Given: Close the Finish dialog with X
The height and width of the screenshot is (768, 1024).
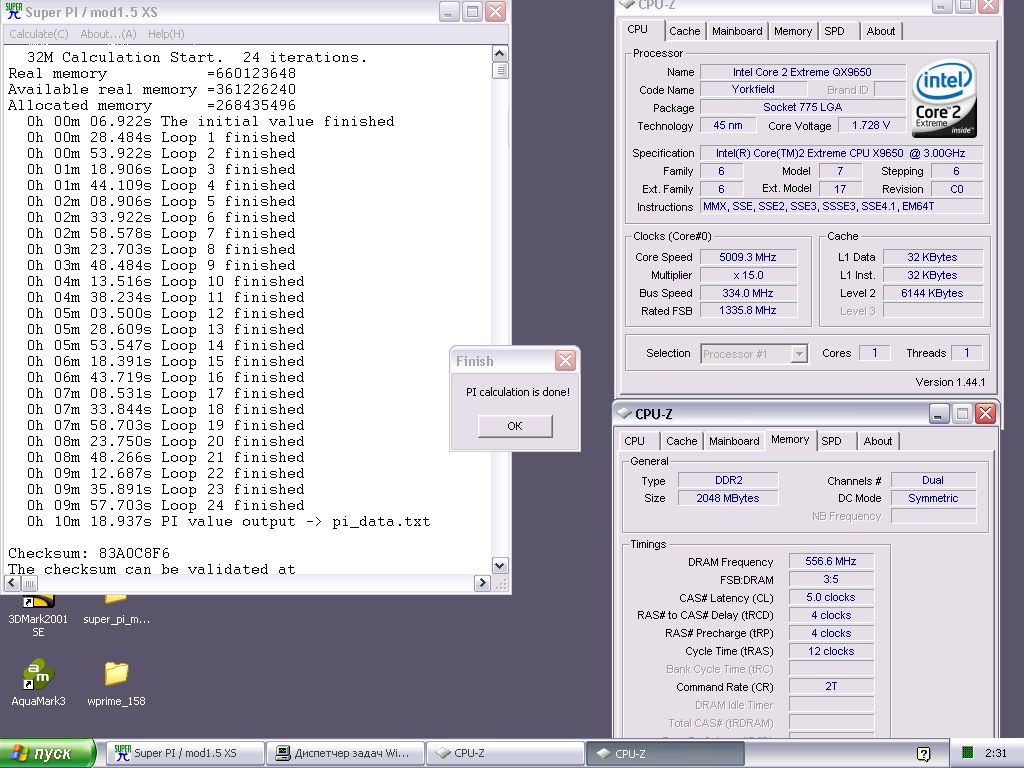Looking at the screenshot, I should [x=565, y=360].
